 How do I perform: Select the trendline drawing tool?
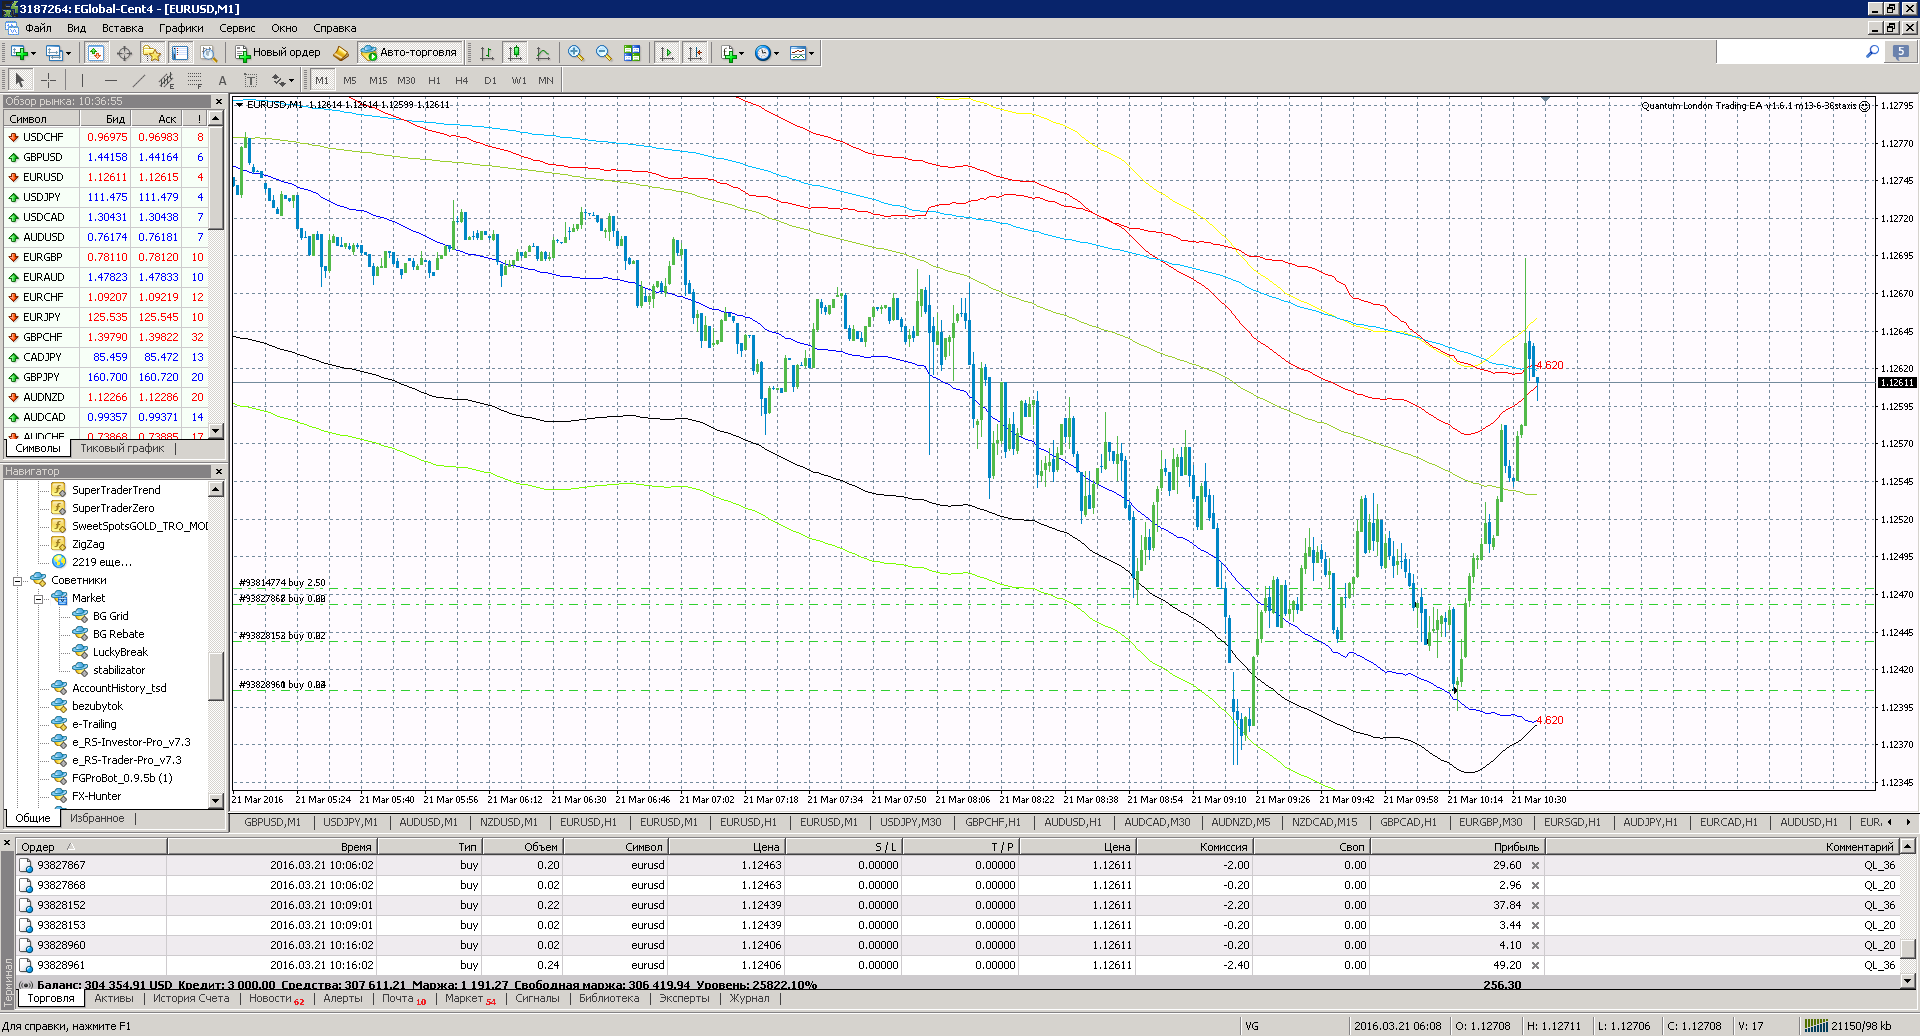139,80
